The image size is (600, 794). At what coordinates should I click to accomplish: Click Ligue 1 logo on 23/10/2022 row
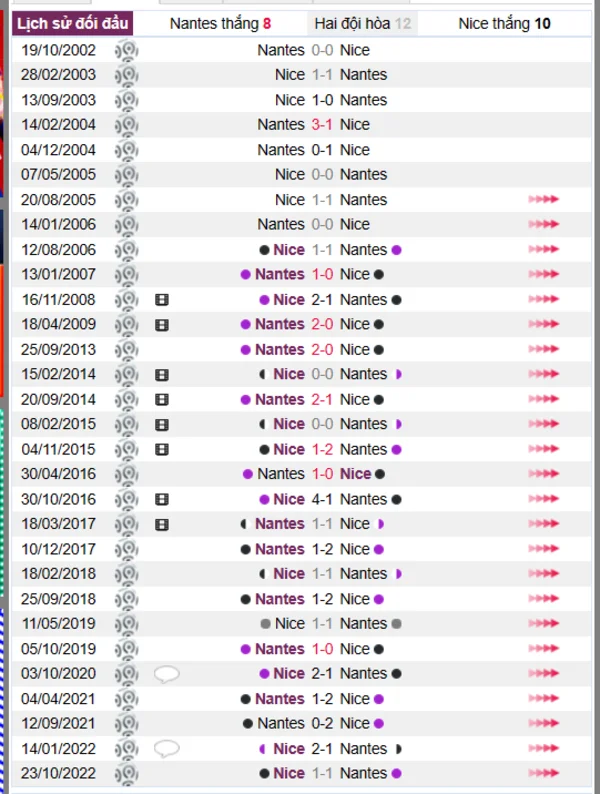[127, 773]
